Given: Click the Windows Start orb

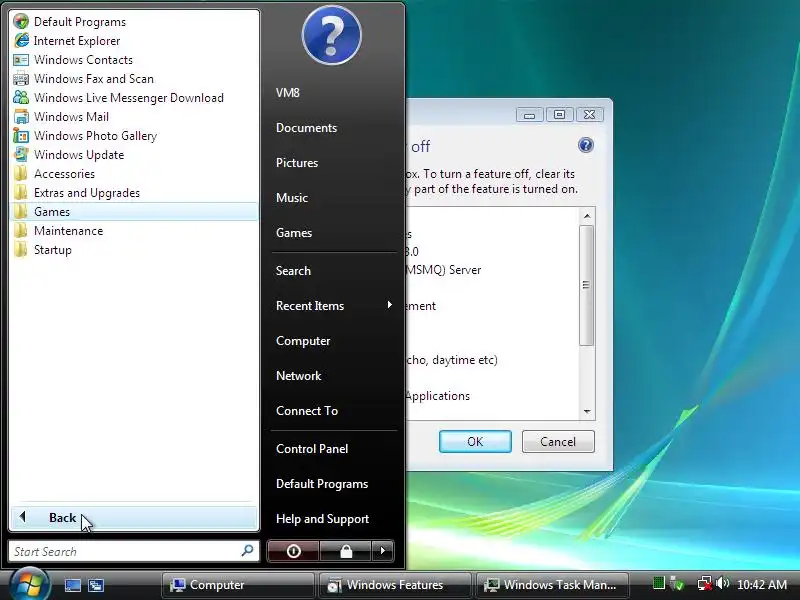Looking at the screenshot, I should 30,584.
